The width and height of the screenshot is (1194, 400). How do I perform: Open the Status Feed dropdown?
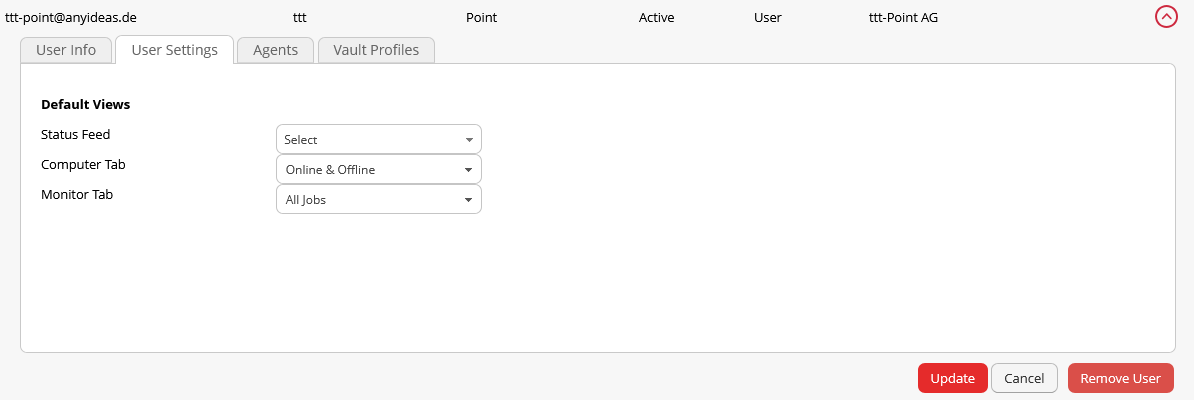[x=378, y=140]
